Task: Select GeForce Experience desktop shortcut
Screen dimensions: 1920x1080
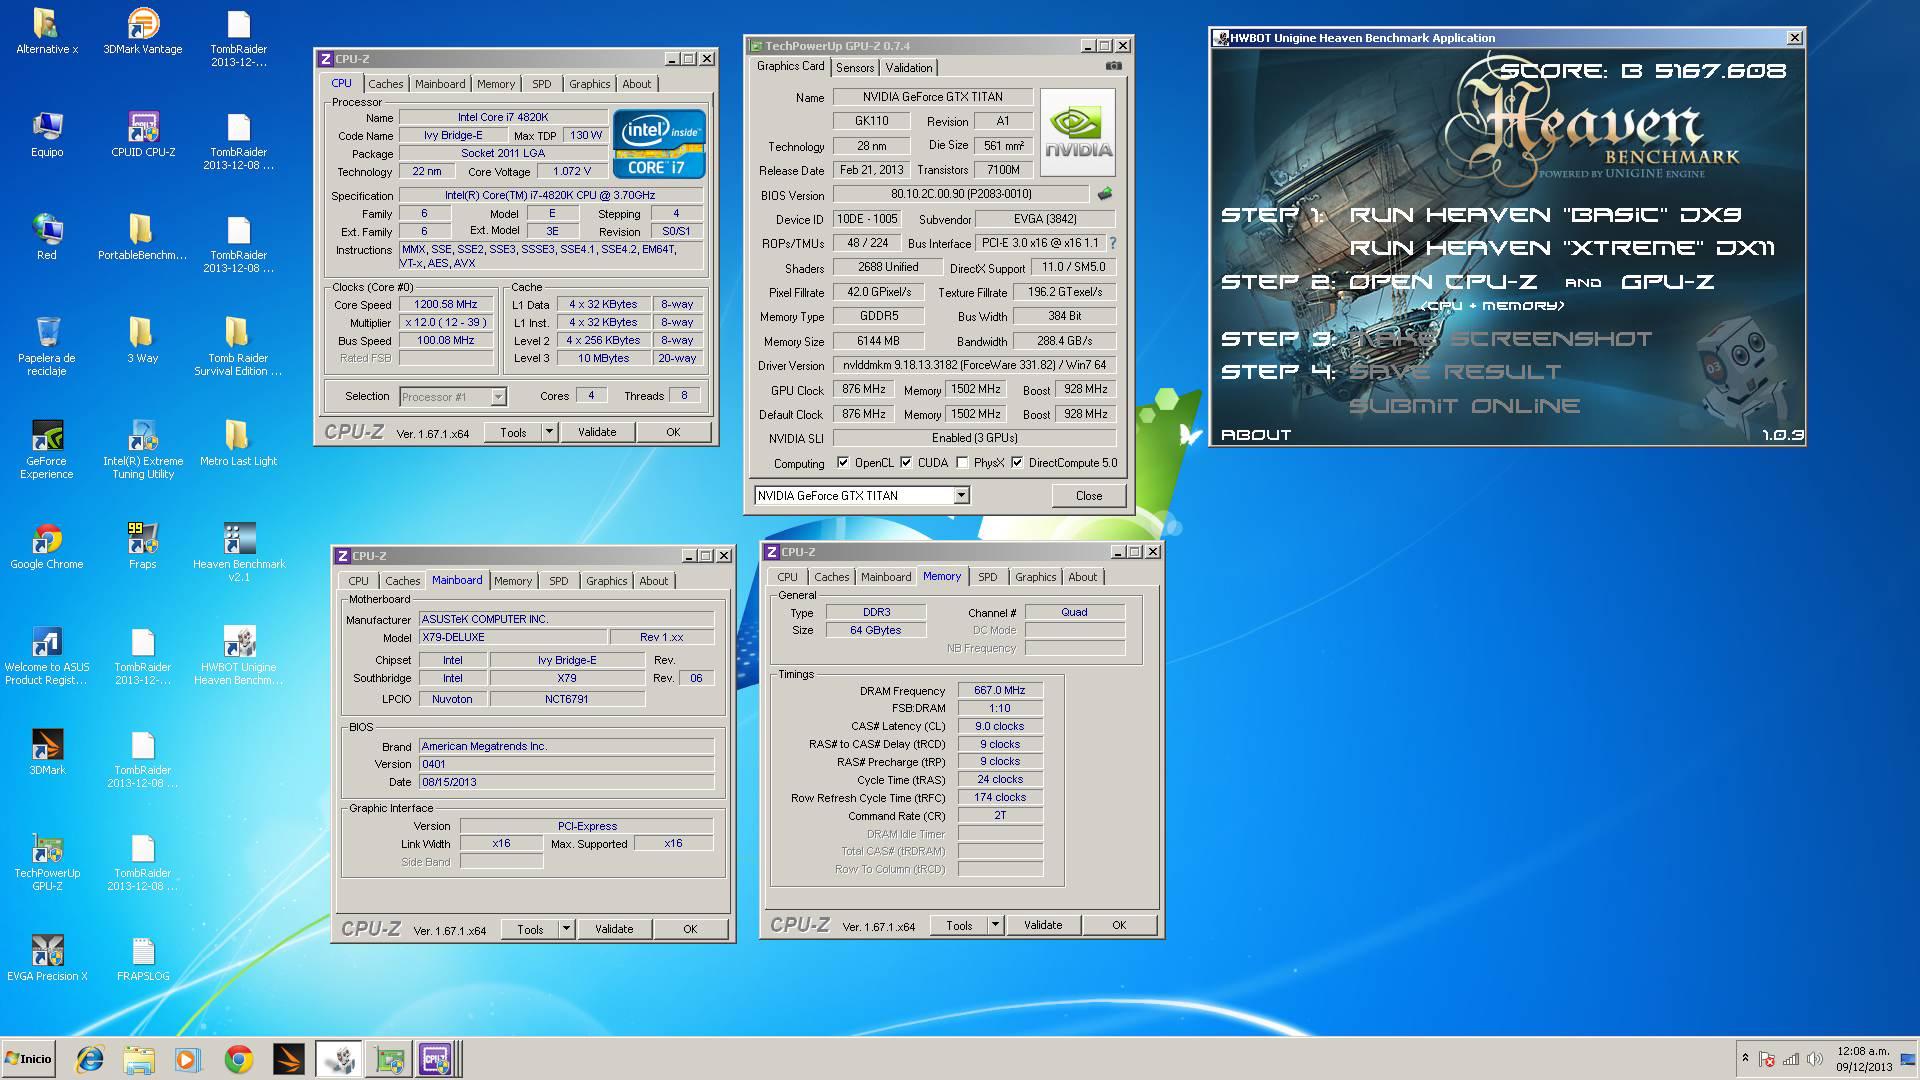Action: click(47, 449)
